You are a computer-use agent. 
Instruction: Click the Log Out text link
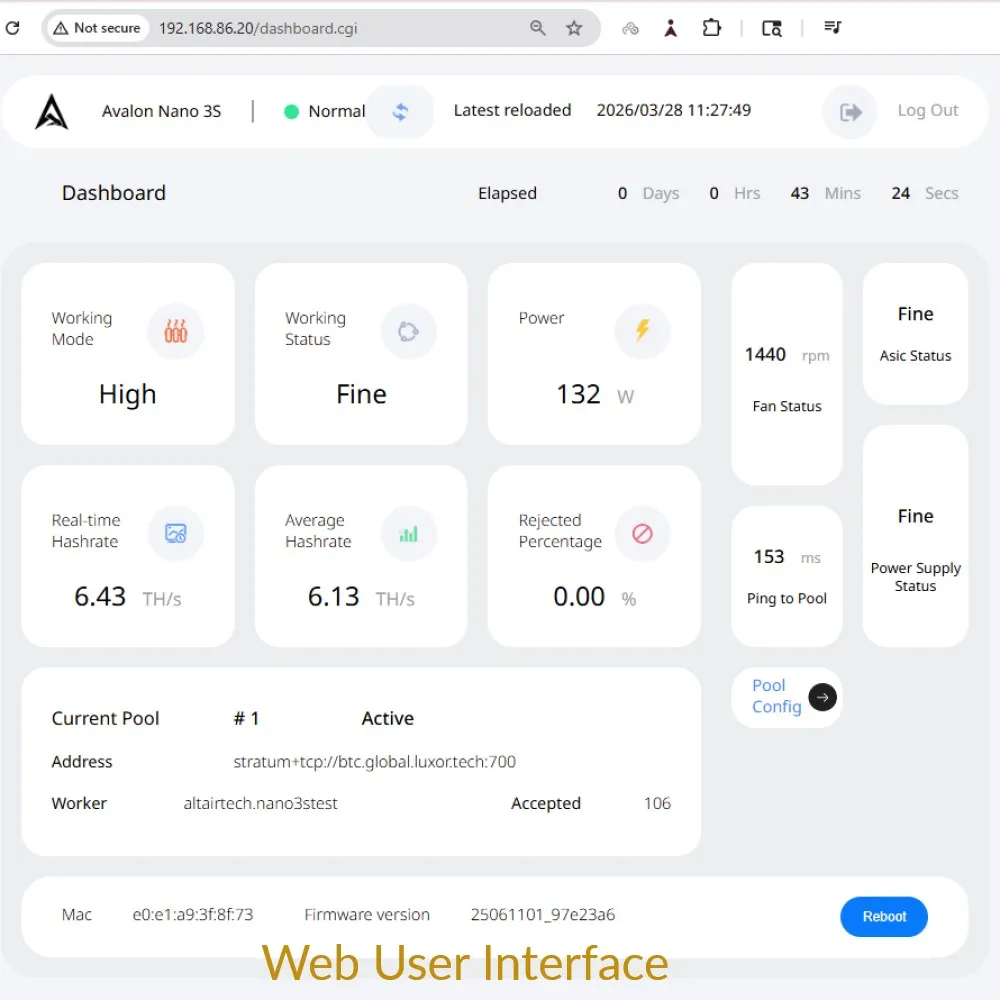pos(927,110)
